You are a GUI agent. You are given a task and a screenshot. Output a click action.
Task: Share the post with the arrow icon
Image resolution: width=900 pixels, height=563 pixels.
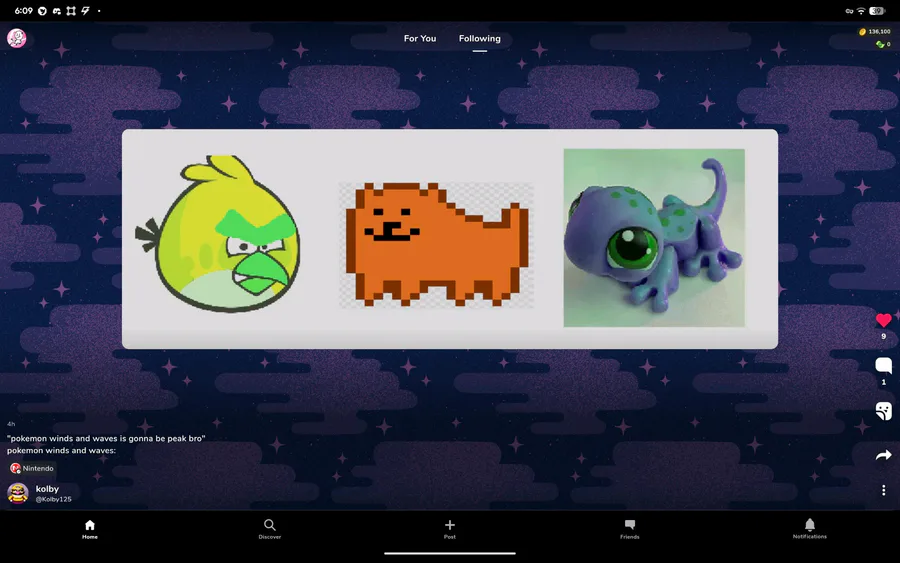[x=883, y=455]
